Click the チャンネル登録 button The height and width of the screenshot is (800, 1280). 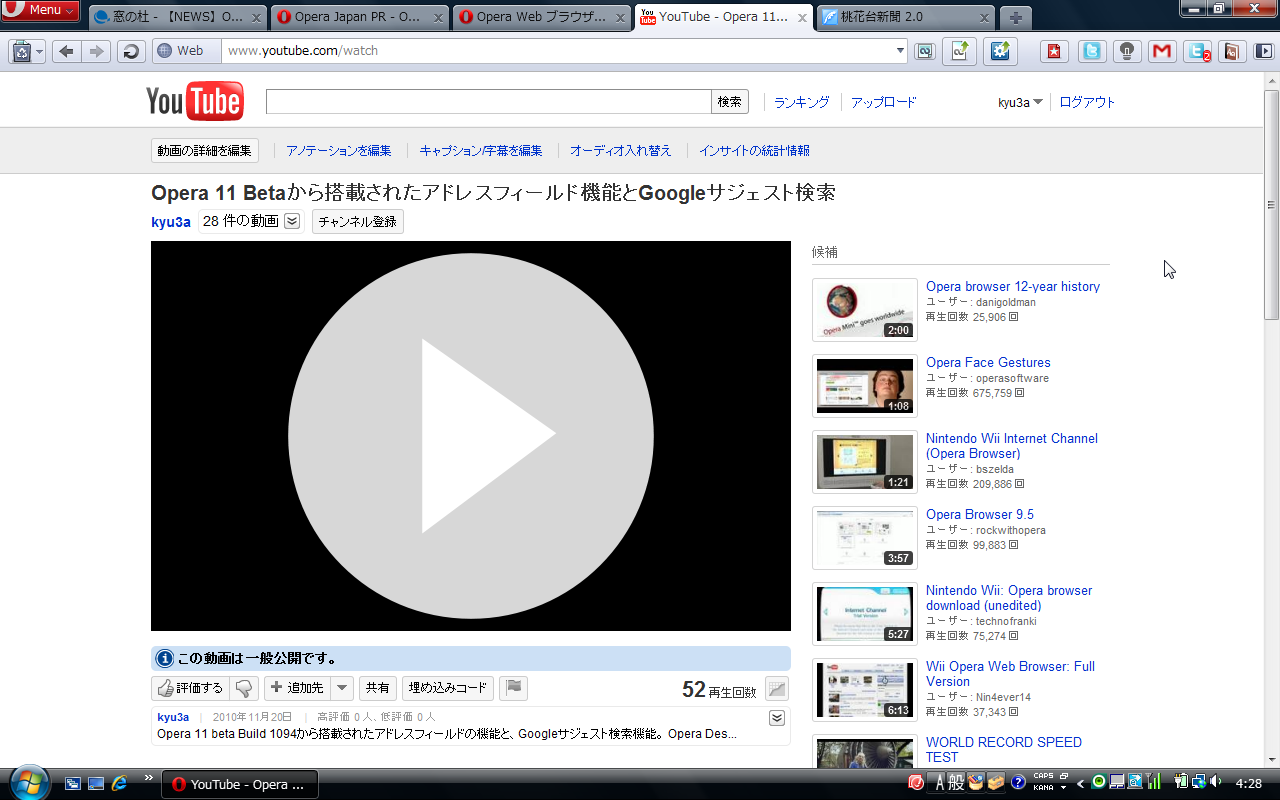click(x=358, y=222)
